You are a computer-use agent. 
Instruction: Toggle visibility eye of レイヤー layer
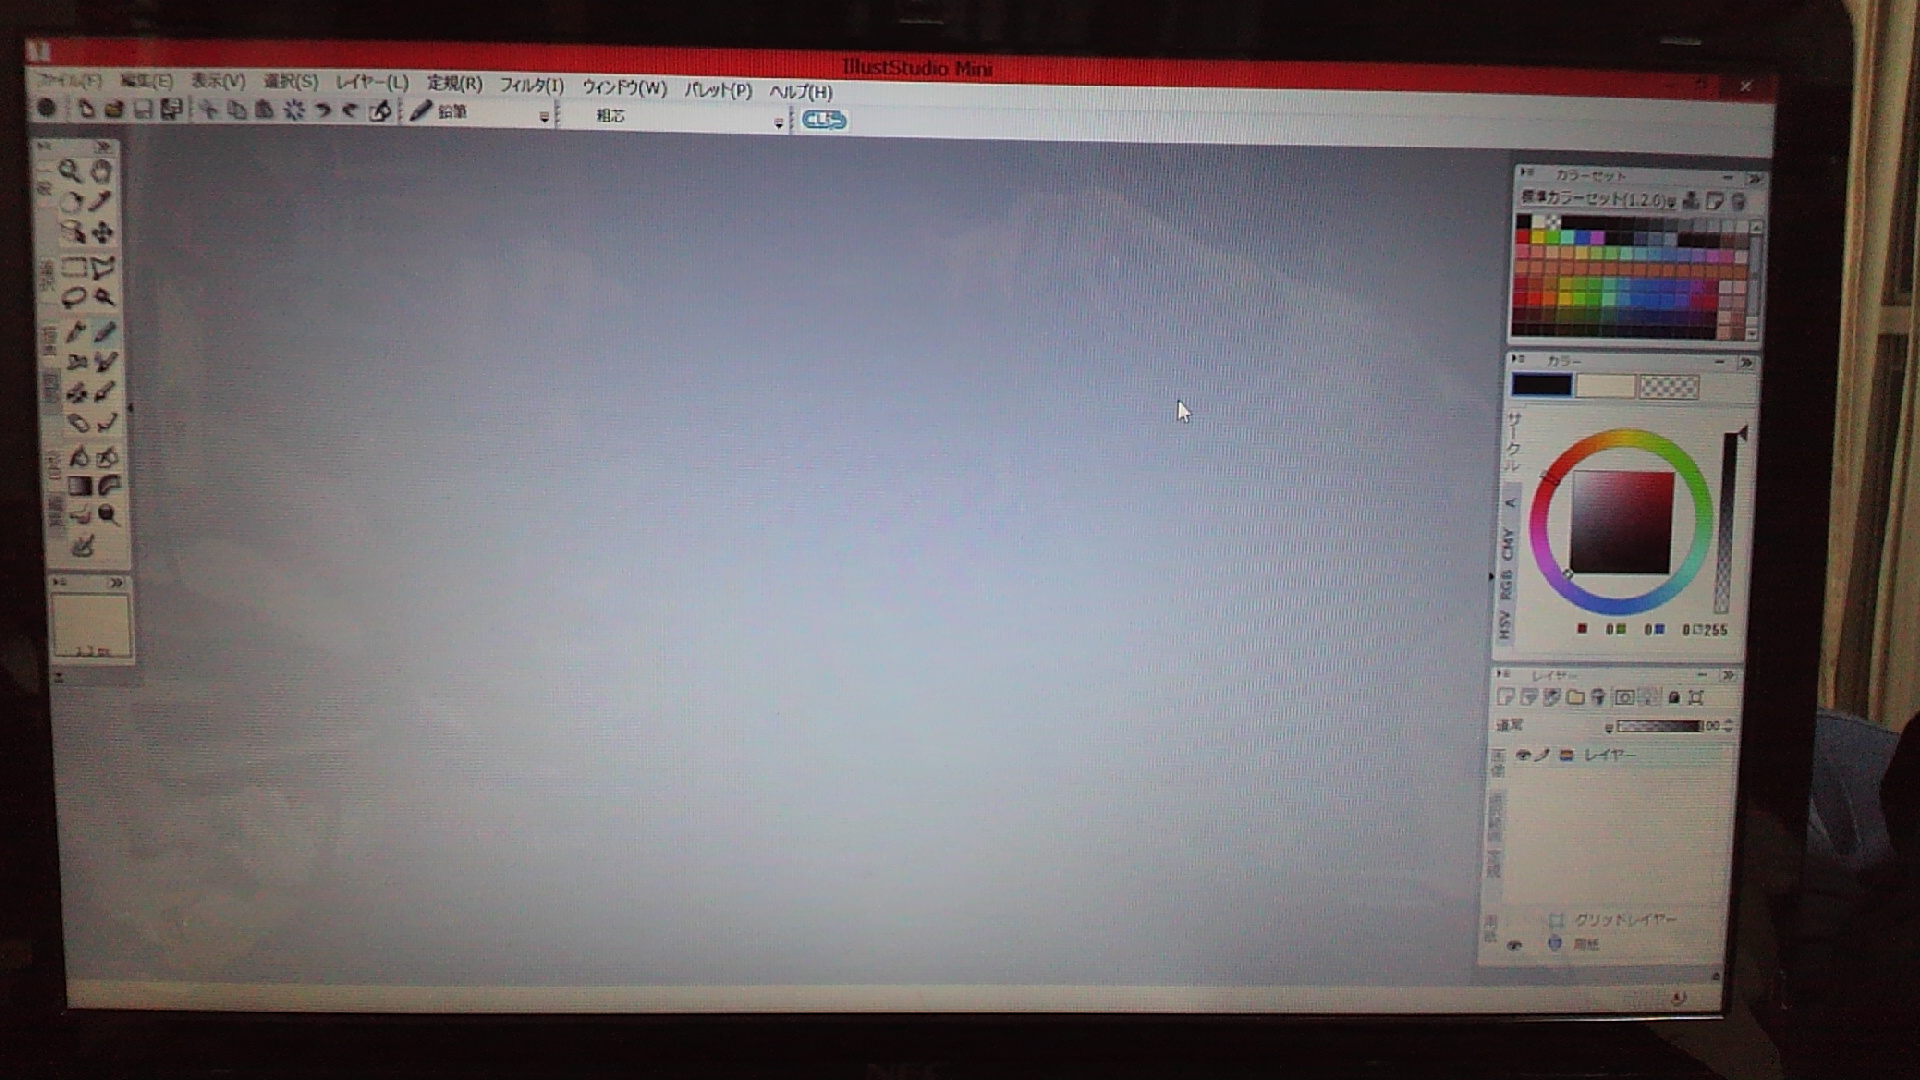pyautogui.click(x=1522, y=755)
